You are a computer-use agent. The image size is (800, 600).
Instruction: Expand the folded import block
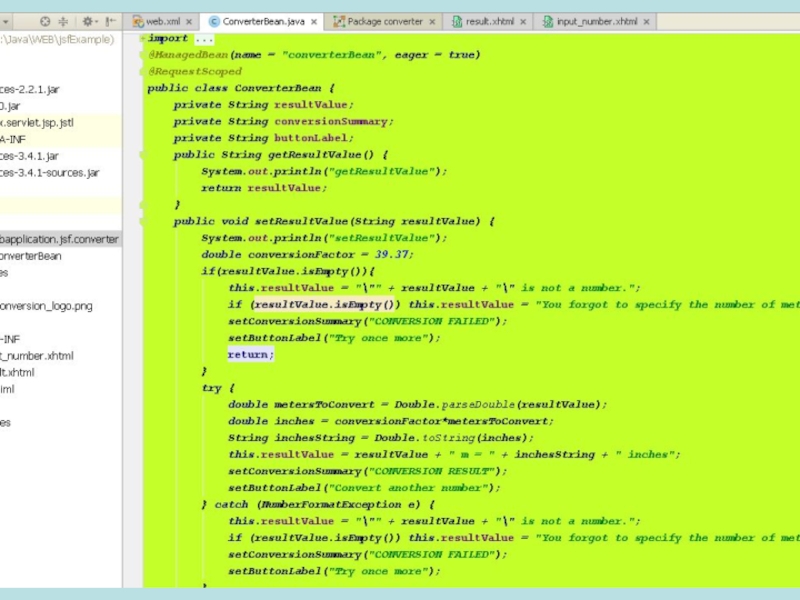141,39
